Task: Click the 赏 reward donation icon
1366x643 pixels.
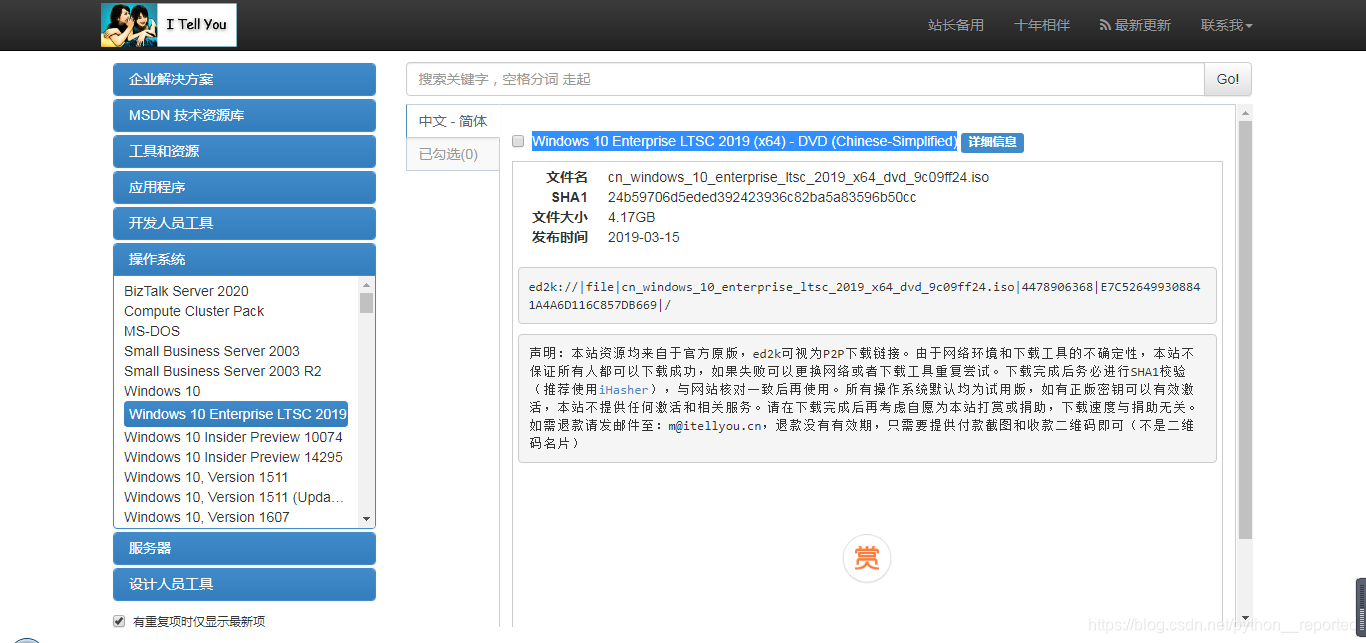Action: click(867, 558)
